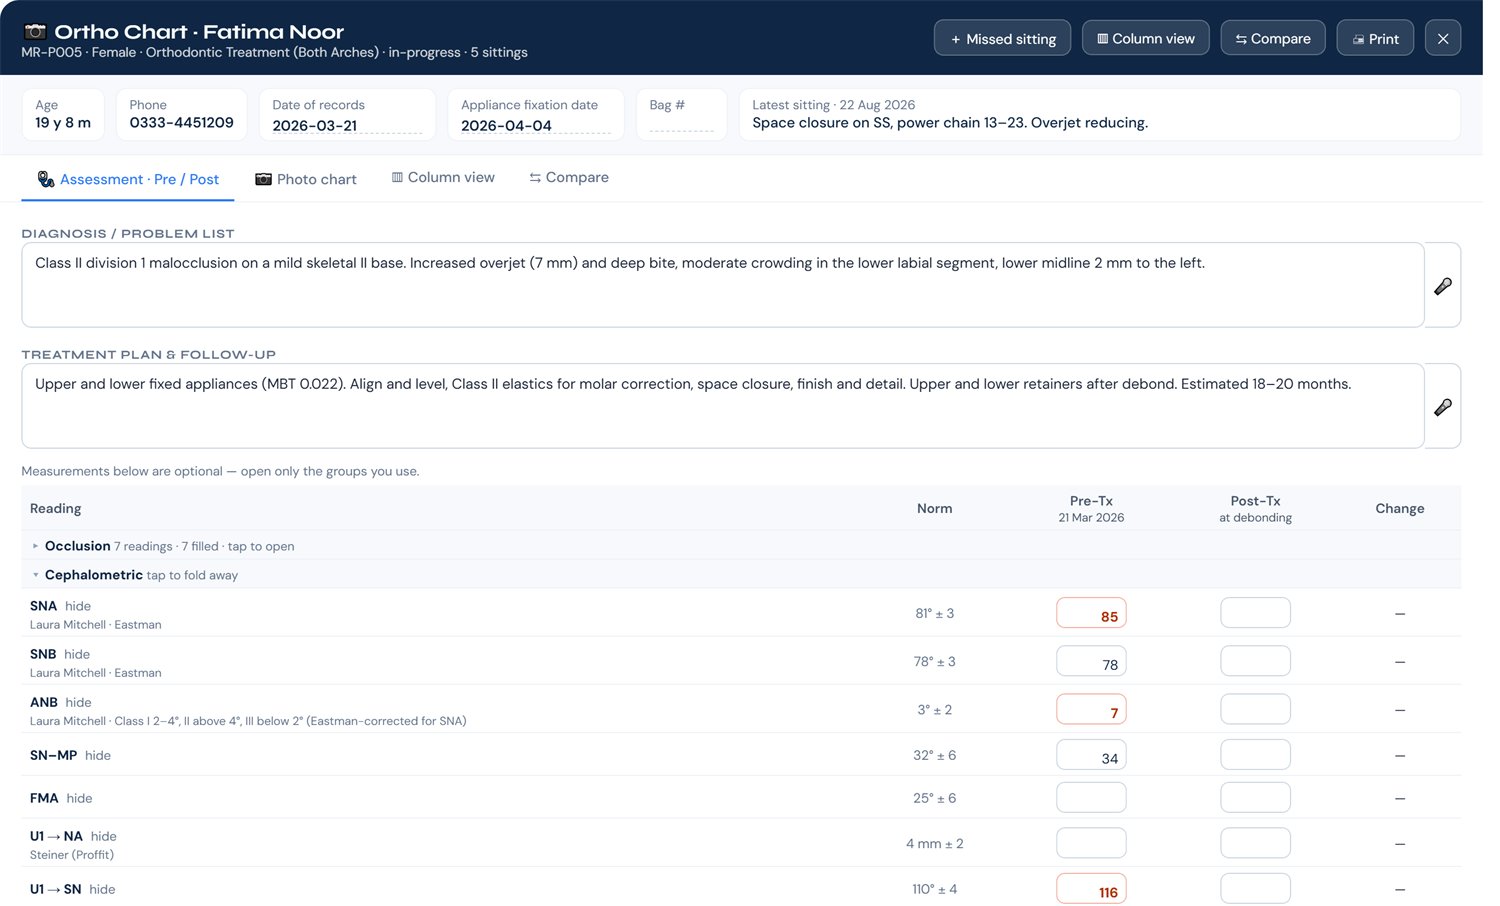Edit the Appliance fixation date field
The image size is (1500, 906).
(536, 126)
